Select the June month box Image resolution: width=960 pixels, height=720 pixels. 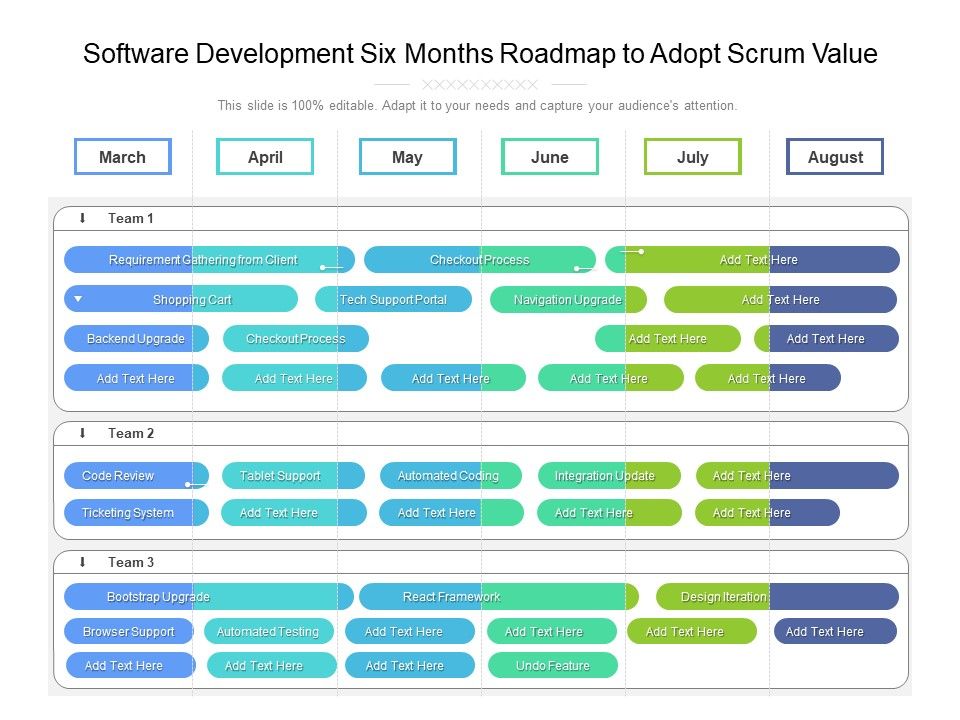550,157
